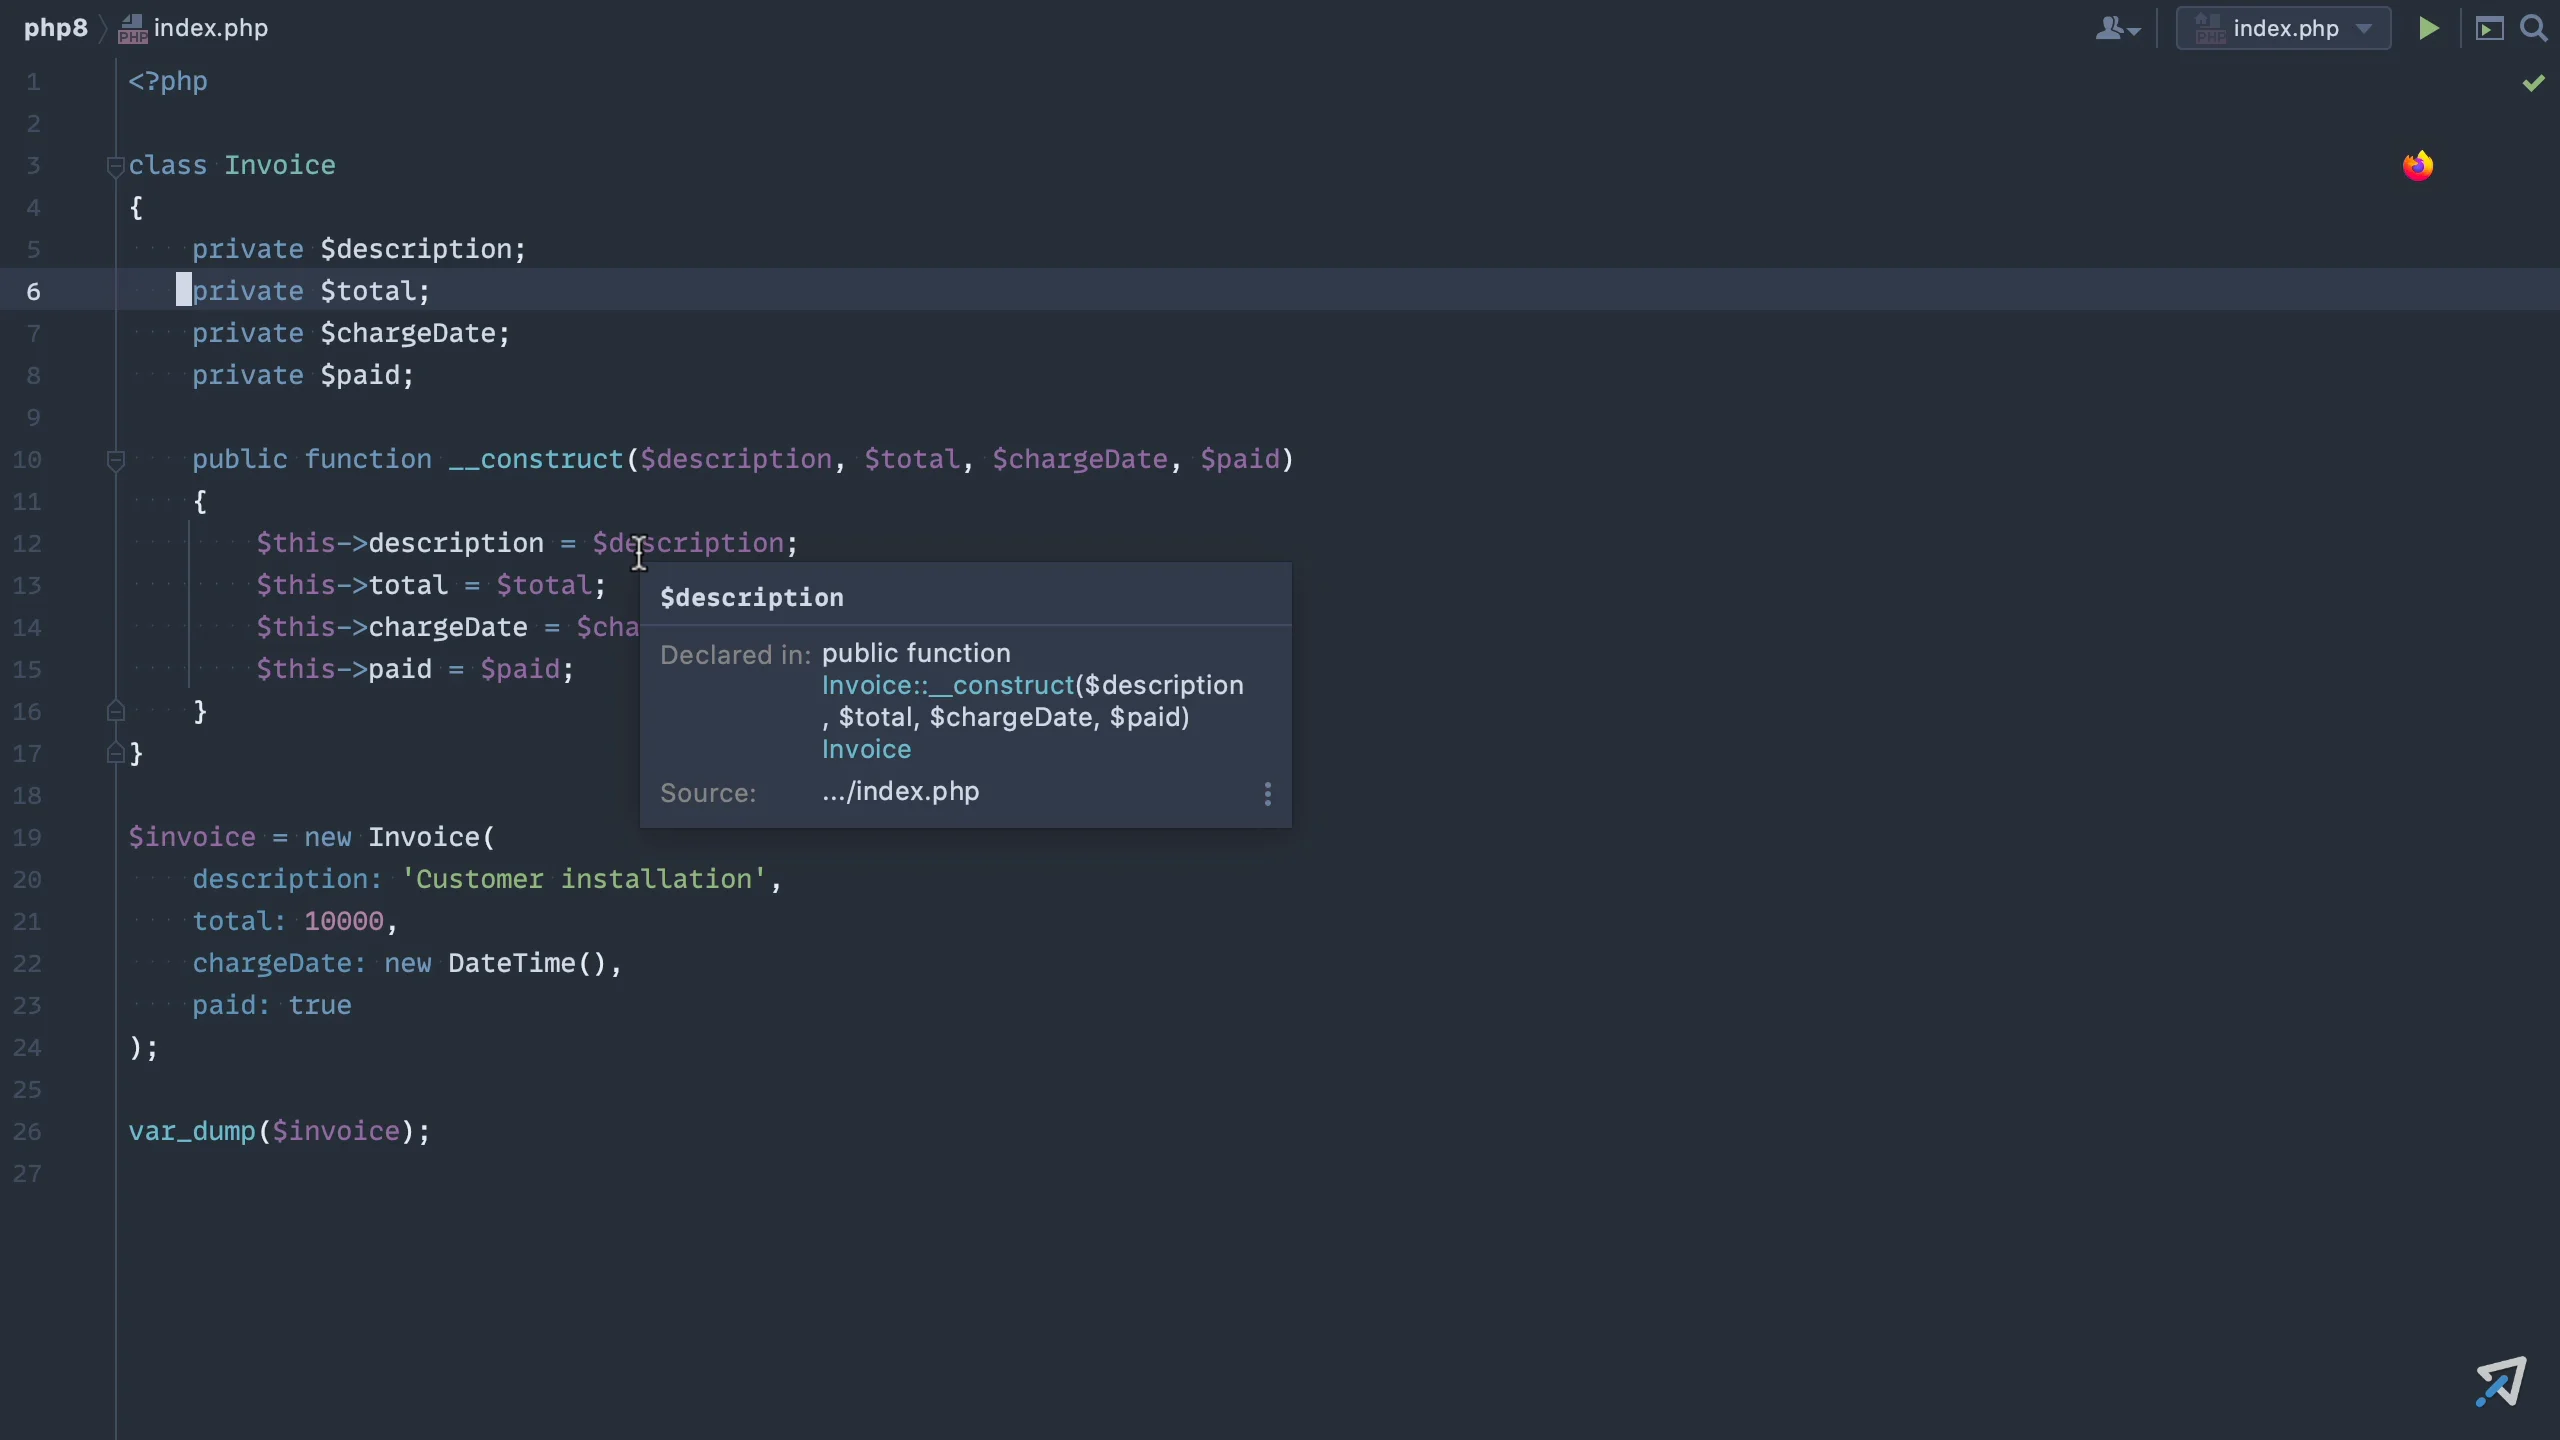Select the index.php breadcrumb item

tap(210, 28)
